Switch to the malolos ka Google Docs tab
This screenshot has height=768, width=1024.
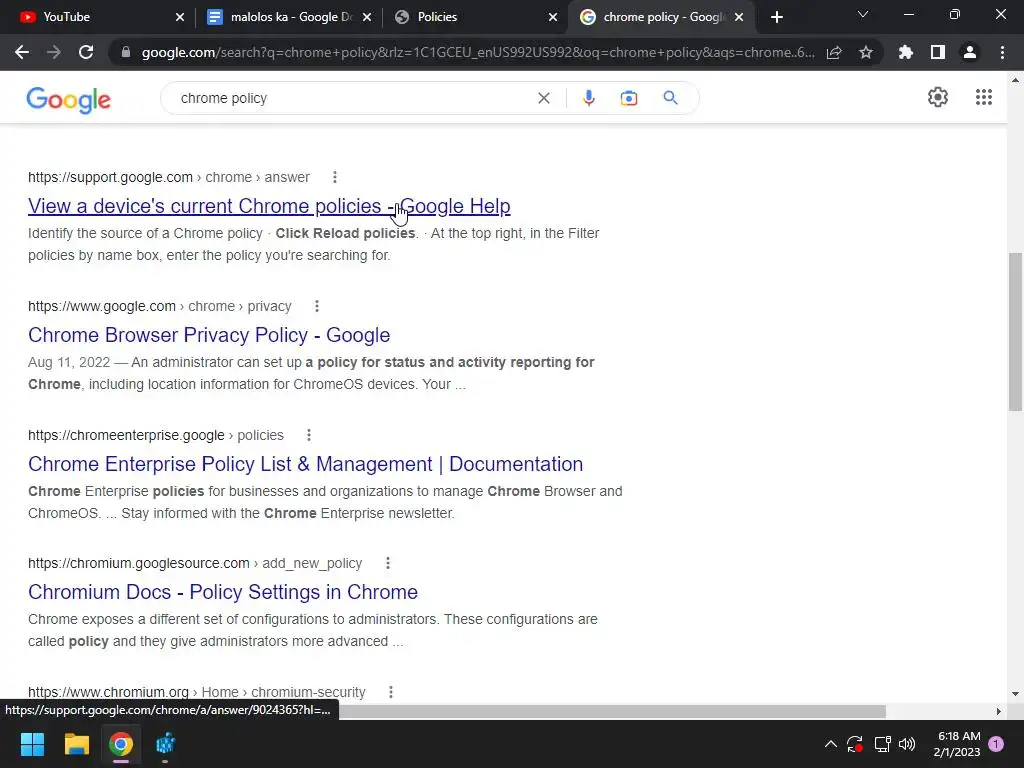tap(288, 17)
